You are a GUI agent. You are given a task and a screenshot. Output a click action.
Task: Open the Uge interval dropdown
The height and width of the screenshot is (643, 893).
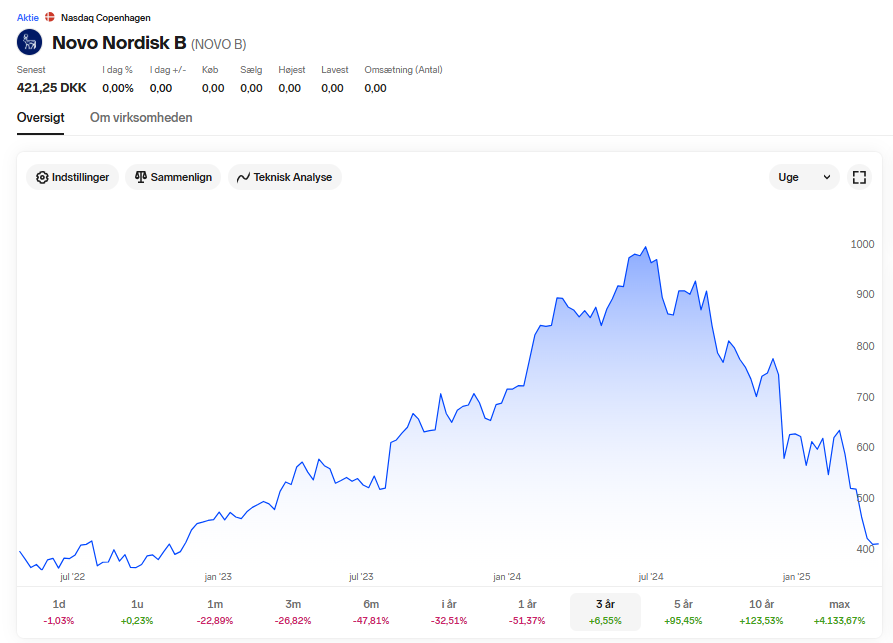tap(804, 177)
